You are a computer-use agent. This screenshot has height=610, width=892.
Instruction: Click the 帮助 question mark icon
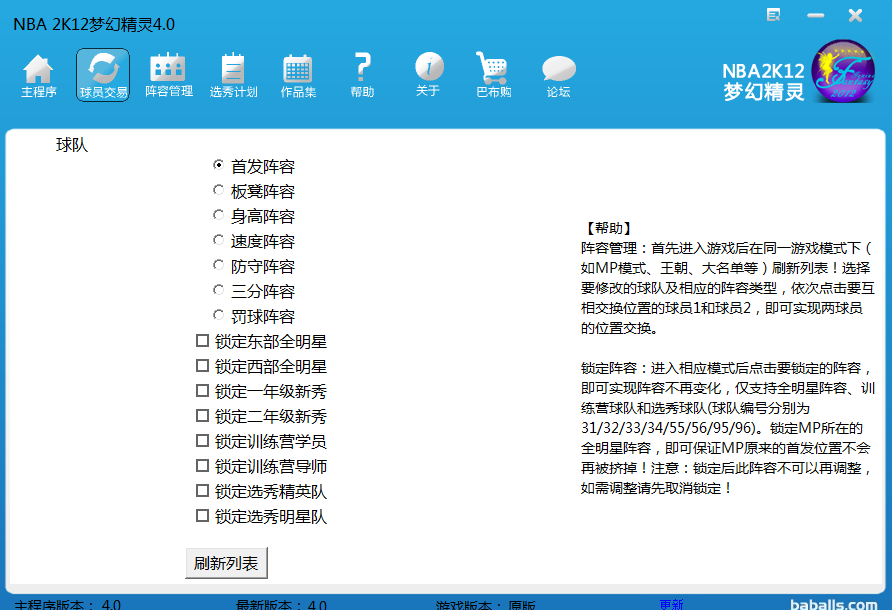coord(362,75)
